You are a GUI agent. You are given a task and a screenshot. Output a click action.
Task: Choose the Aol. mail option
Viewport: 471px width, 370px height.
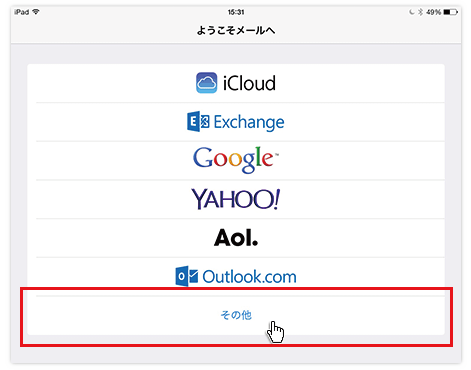pos(236,238)
